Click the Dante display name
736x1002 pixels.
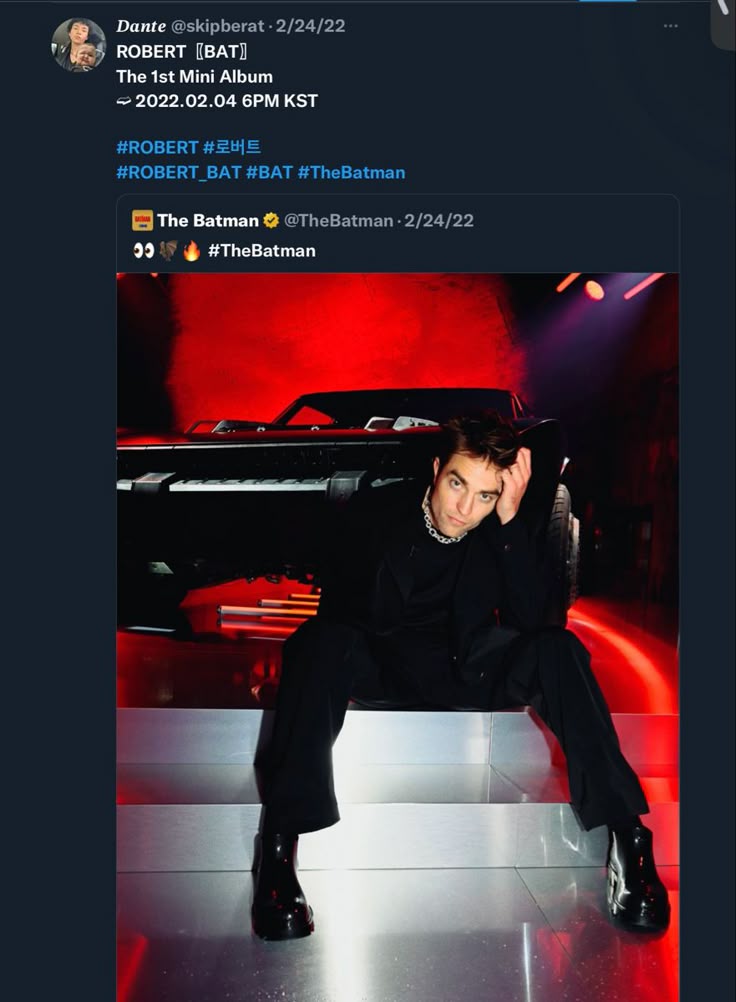click(x=141, y=26)
